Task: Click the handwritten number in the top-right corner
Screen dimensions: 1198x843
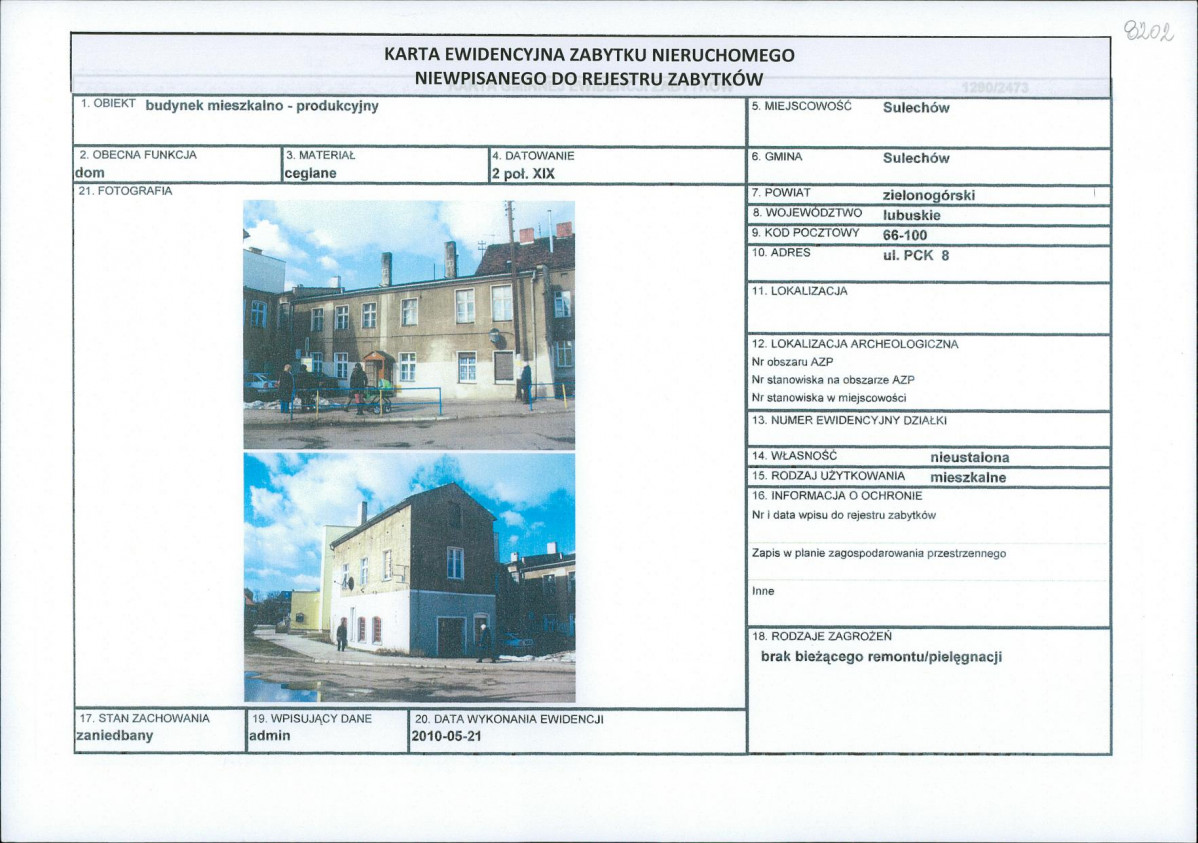Action: pyautogui.click(x=1147, y=32)
